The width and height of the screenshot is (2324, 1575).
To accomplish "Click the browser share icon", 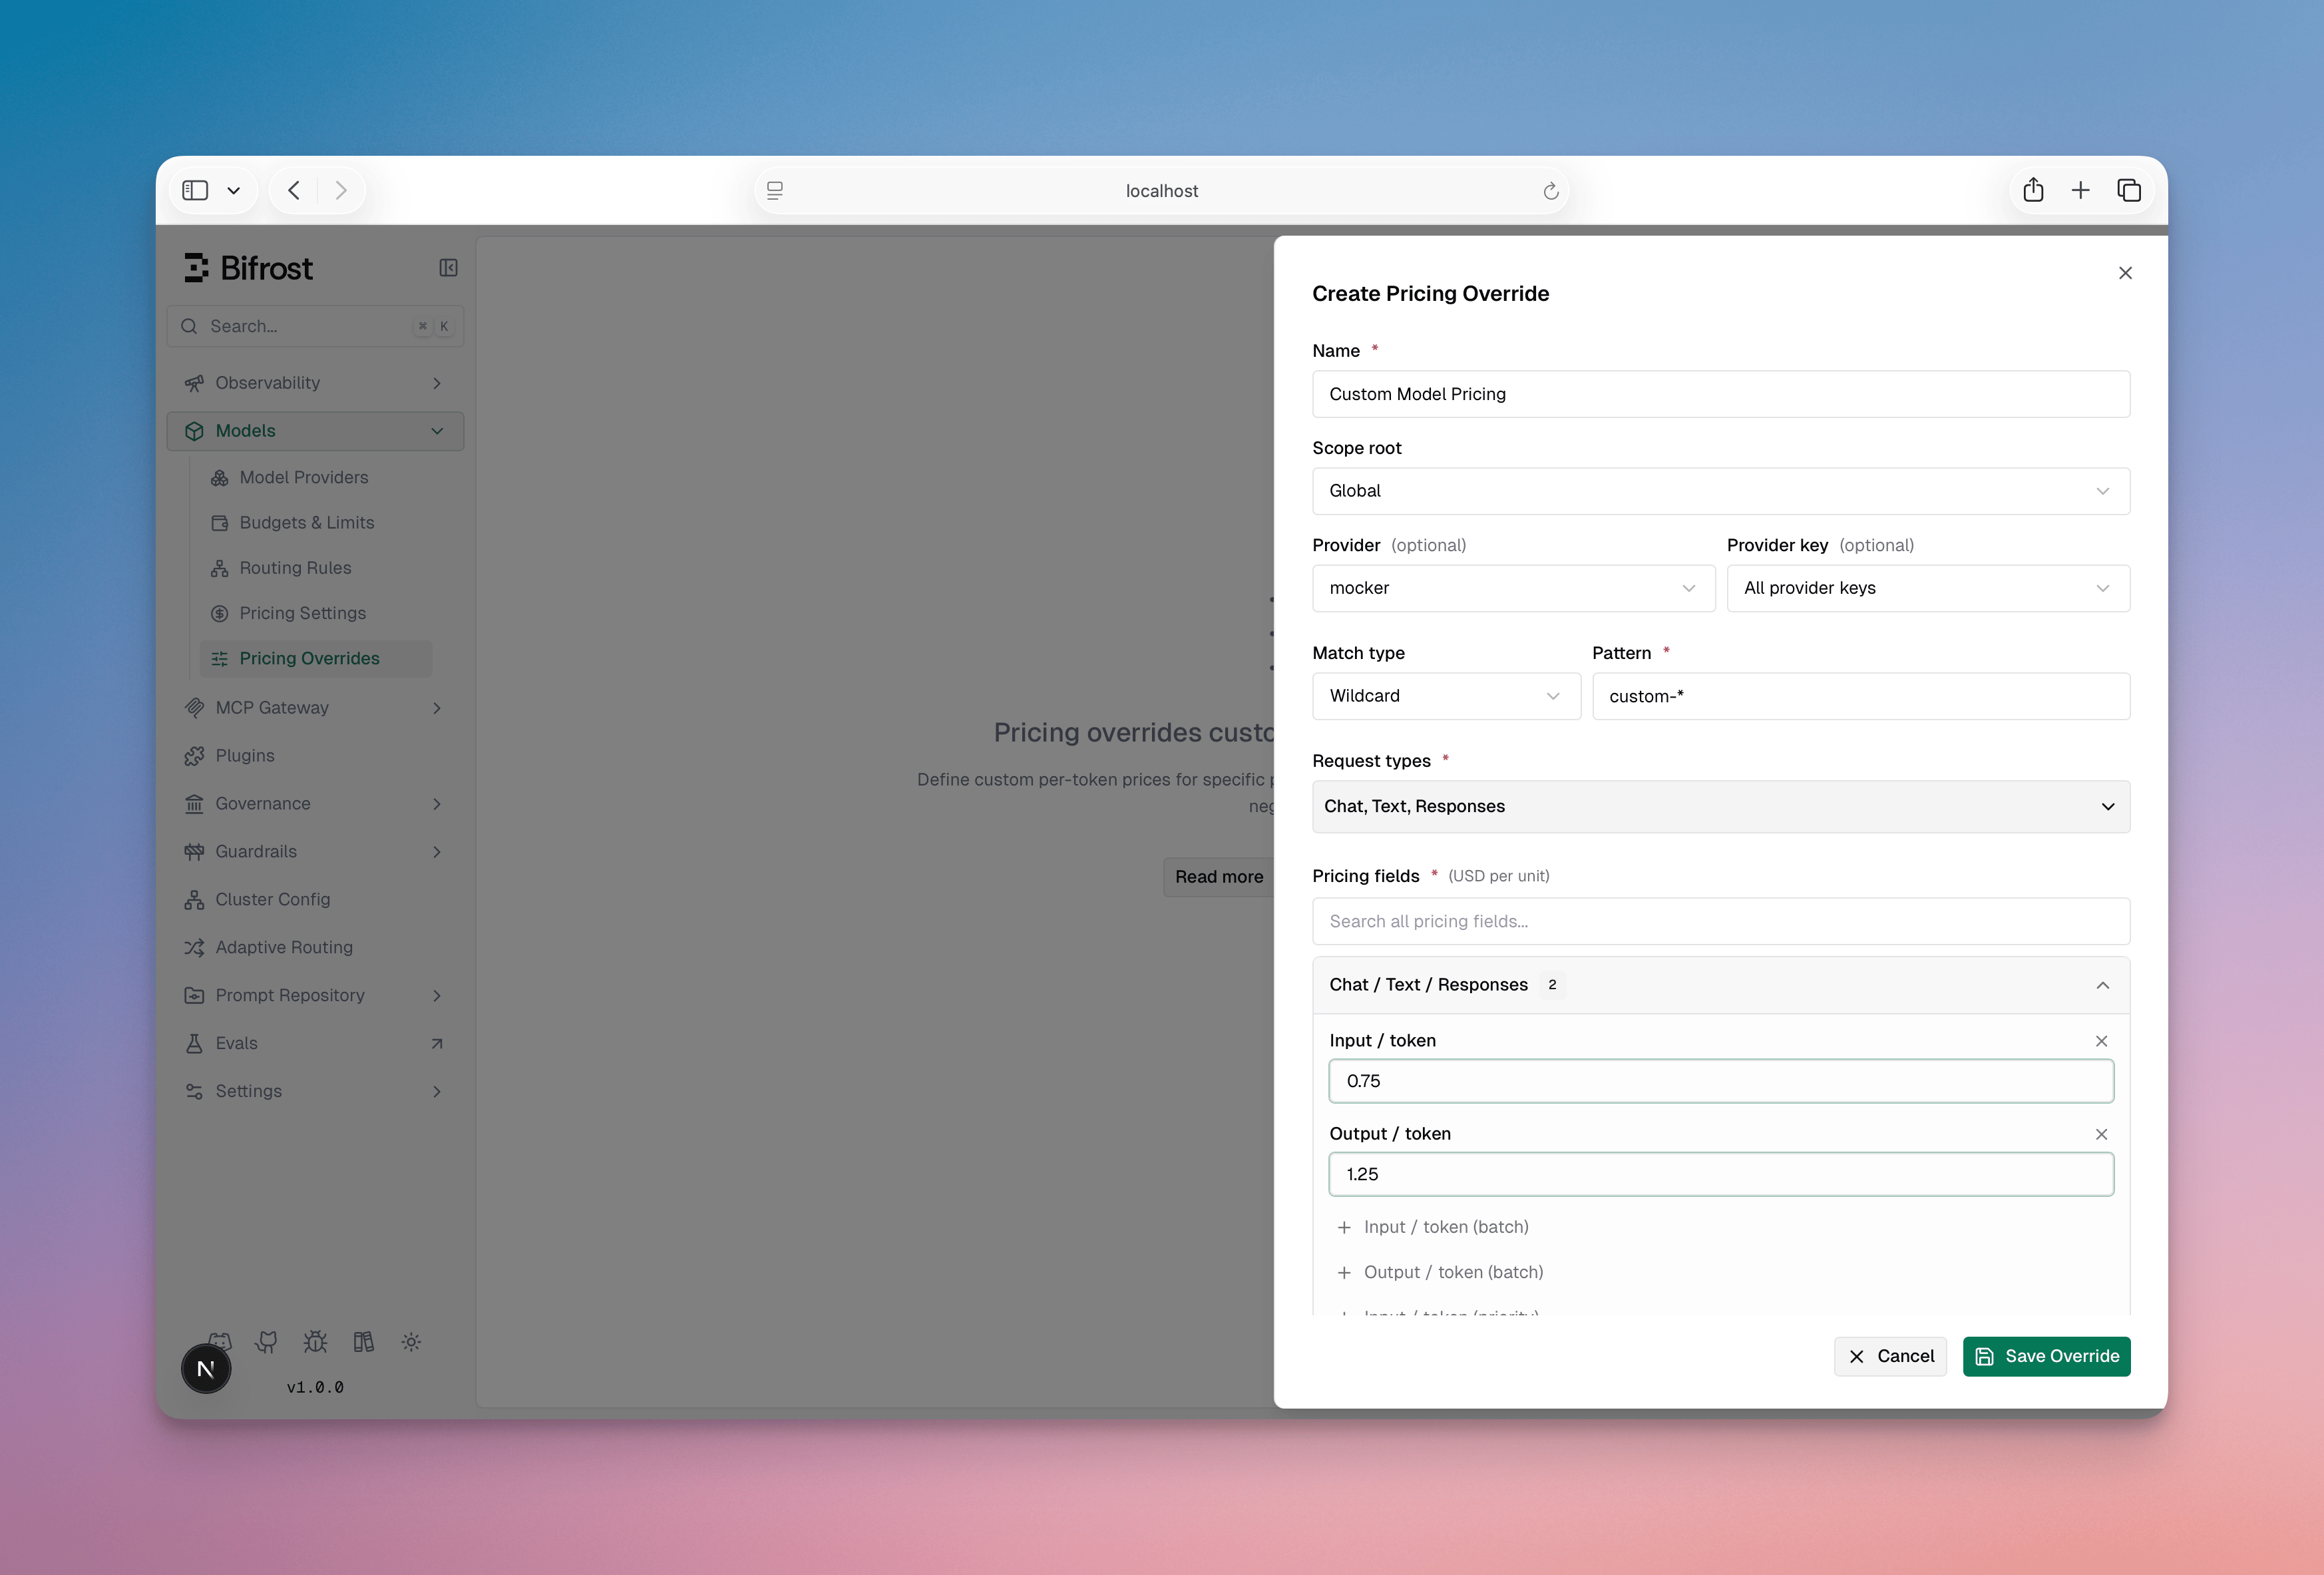I will 2033,190.
